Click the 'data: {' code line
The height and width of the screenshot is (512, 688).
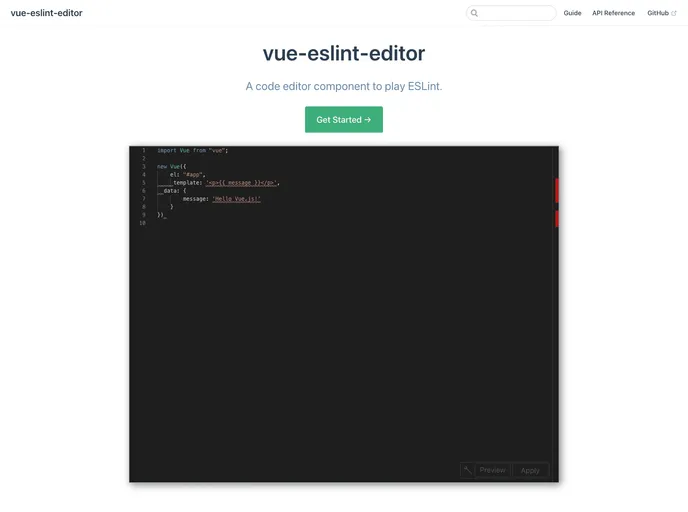point(175,191)
